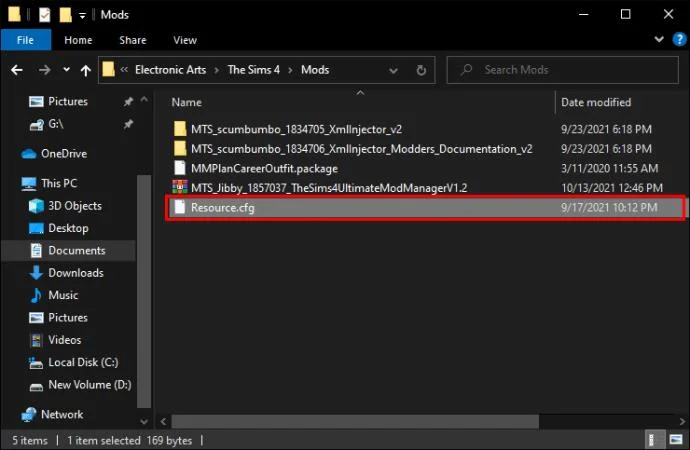Screen dimensions: 690x450
Task: Open Local Disk (C:) in navigation pane
Action: (x=83, y=362)
